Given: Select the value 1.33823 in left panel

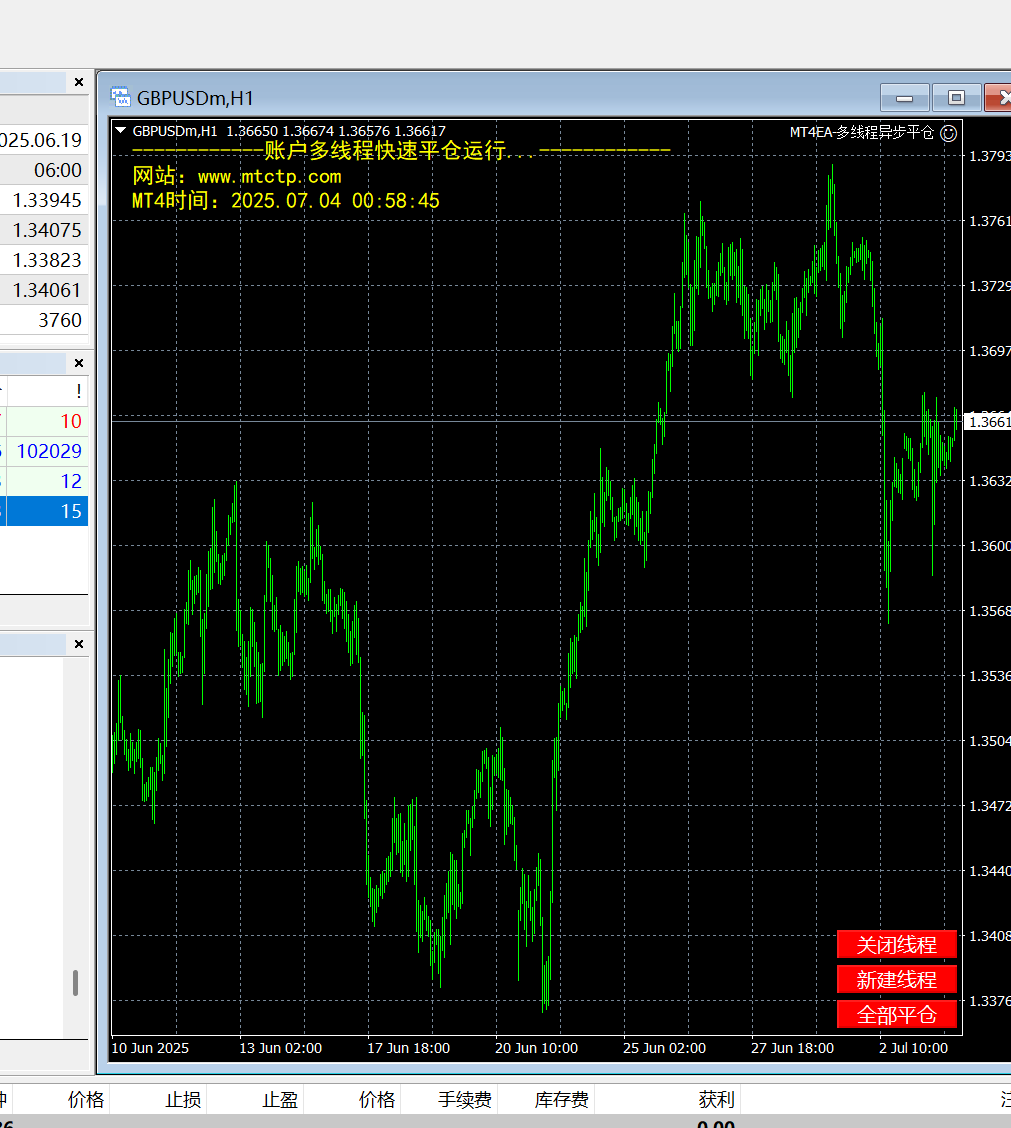Looking at the screenshot, I should (x=47, y=260).
